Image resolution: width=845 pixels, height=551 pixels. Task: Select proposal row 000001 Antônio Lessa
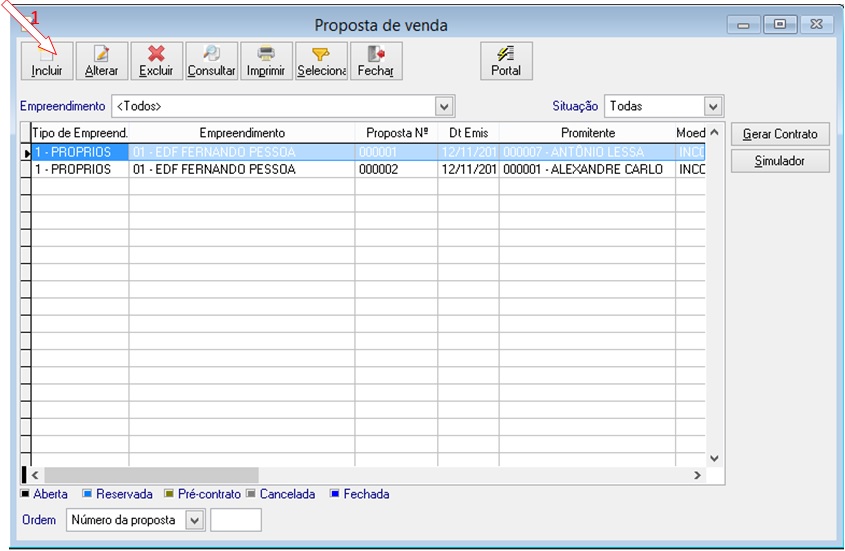click(368, 152)
